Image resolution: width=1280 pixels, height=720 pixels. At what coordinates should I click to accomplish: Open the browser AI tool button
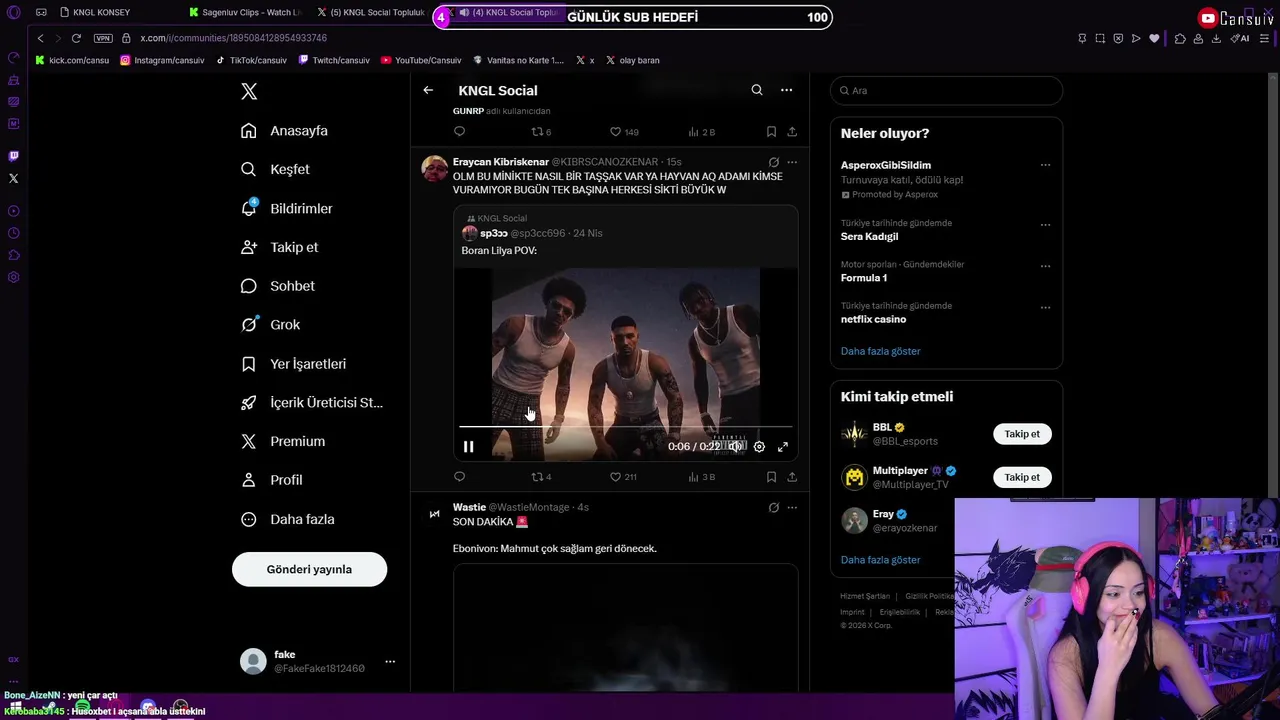click(x=1241, y=38)
